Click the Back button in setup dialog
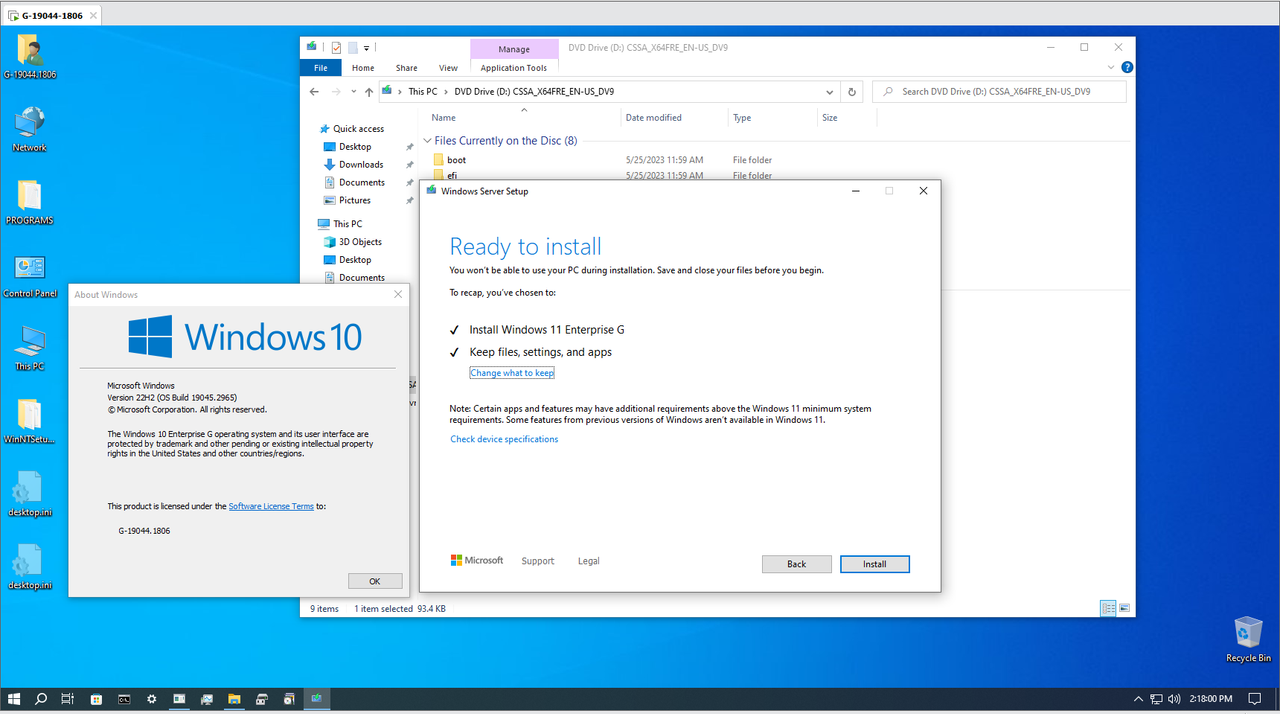This screenshot has height=714, width=1280. pos(796,564)
